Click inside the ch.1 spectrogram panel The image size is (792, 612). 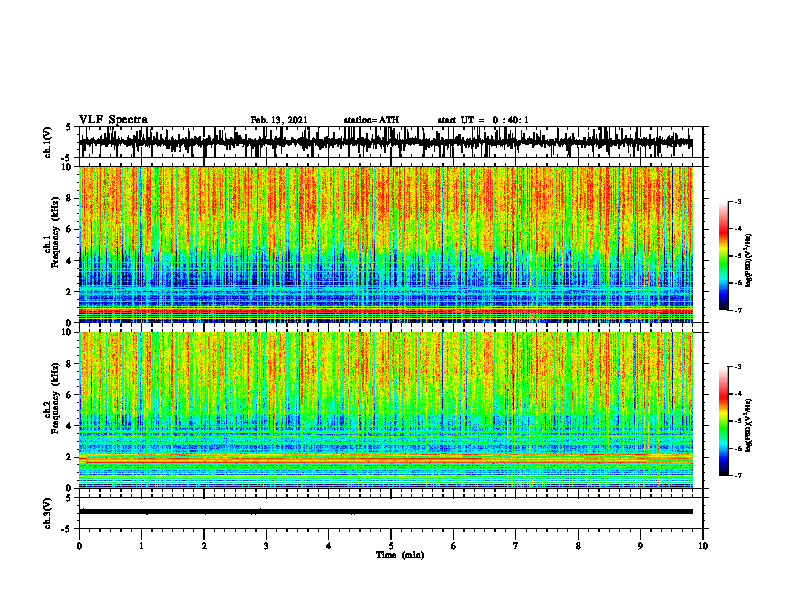[385, 244]
